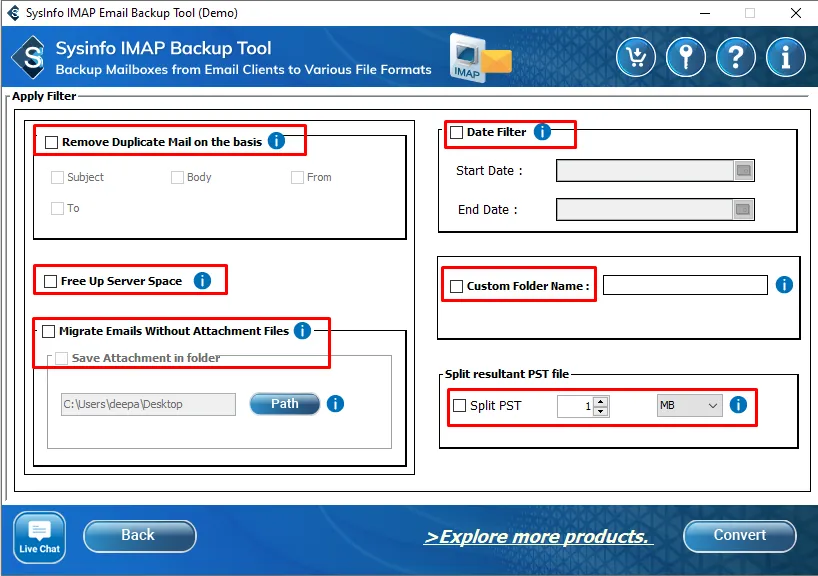Open the MB size unit dropdown

(690, 405)
